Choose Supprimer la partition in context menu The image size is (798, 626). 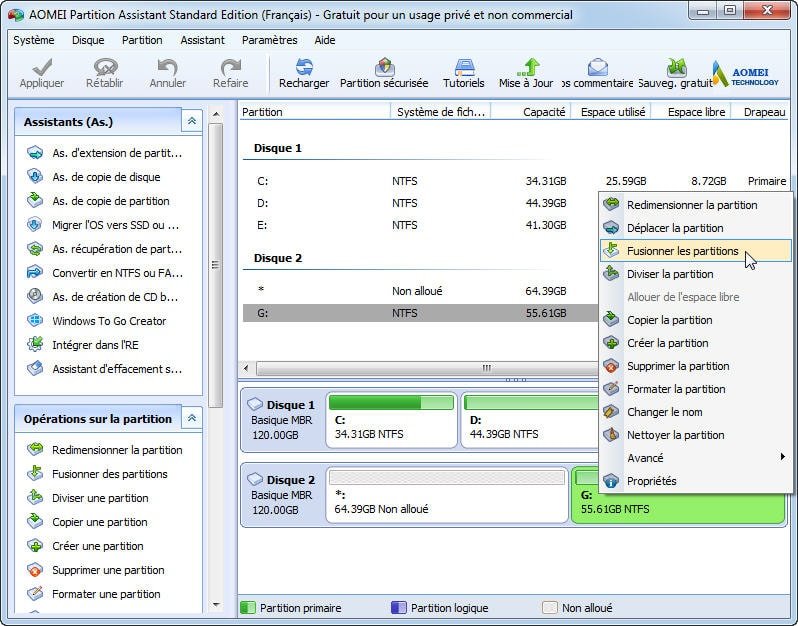click(x=696, y=365)
